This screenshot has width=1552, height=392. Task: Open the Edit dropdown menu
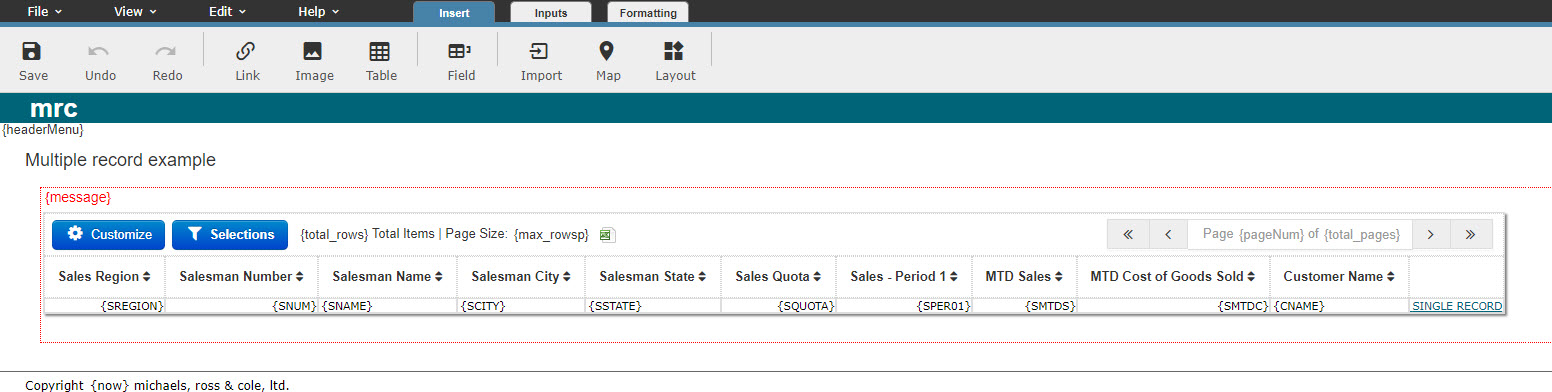coord(227,12)
